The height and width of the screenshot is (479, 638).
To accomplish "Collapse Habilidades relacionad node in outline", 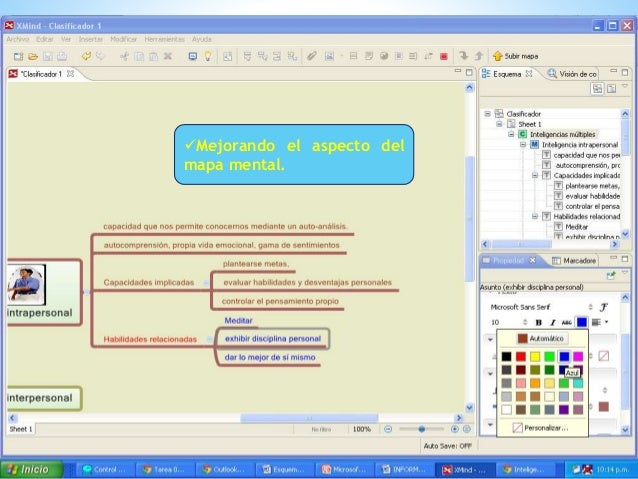I will tap(535, 217).
